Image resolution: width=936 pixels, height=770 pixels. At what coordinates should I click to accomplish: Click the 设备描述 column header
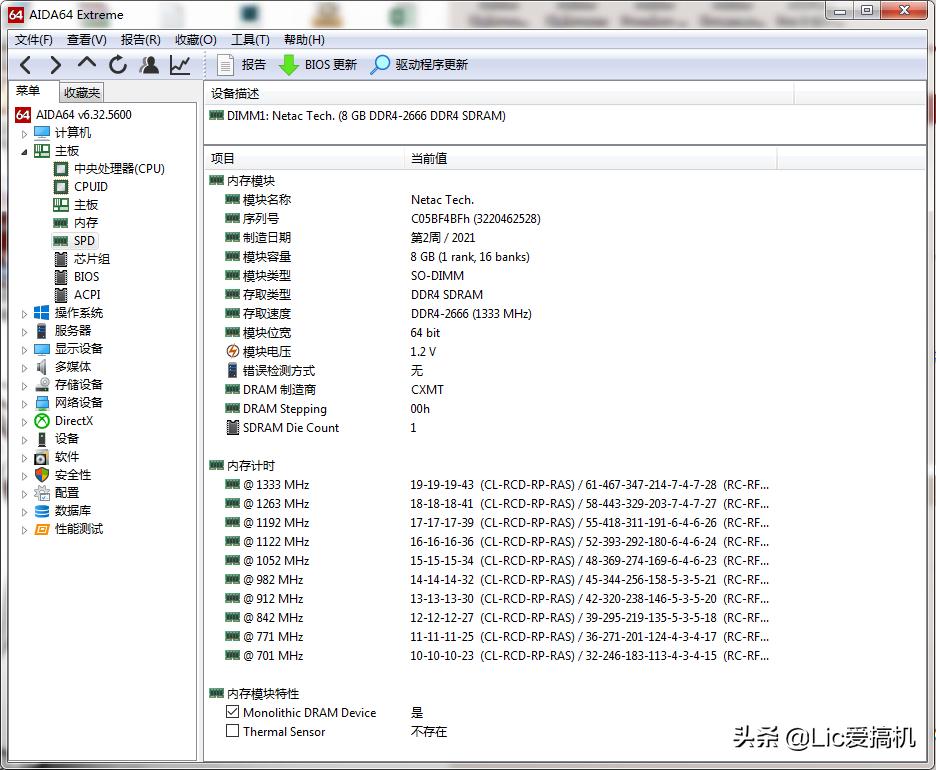coord(499,94)
